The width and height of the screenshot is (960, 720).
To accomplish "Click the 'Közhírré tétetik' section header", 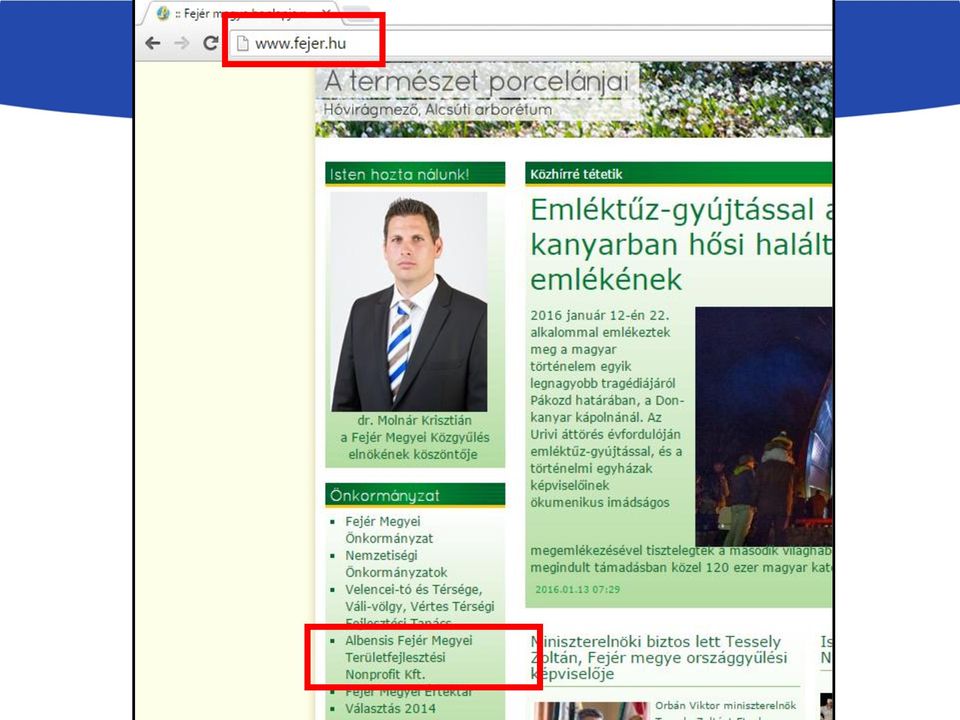I will point(678,174).
